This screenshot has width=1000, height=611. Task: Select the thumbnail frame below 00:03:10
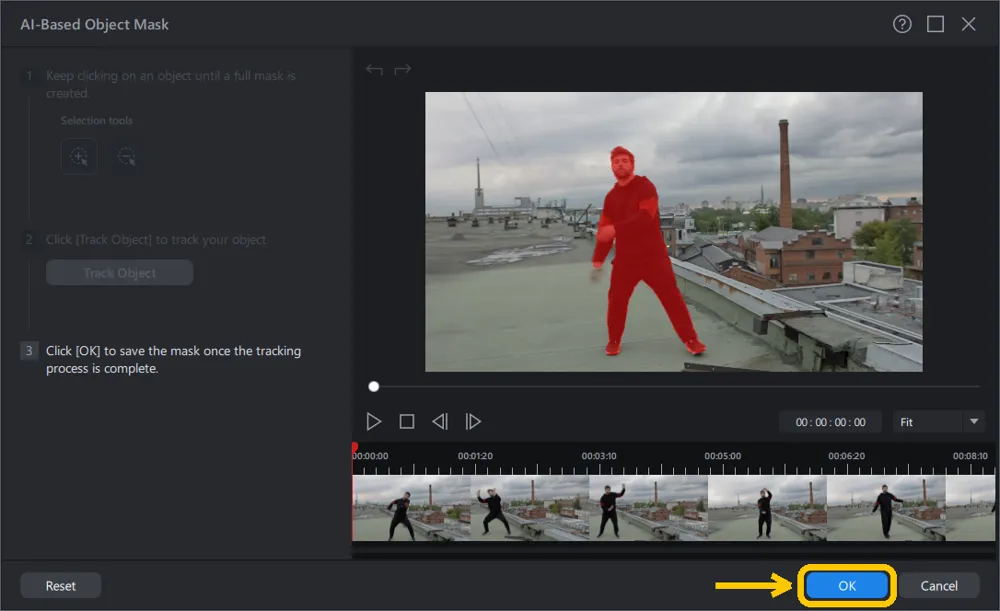click(649, 508)
